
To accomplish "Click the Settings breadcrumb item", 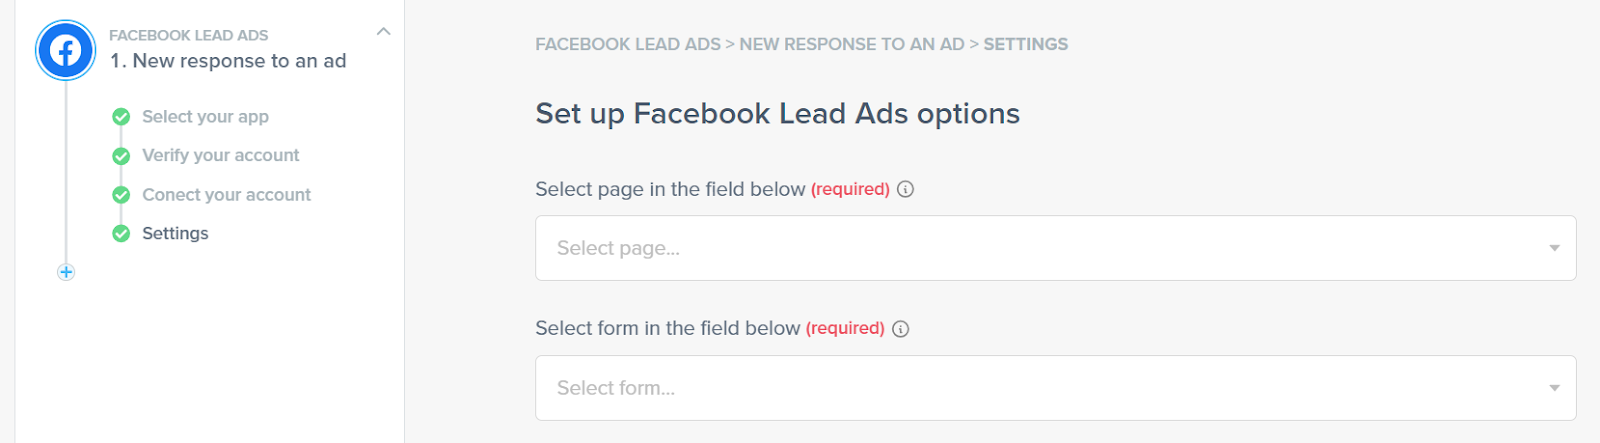I will (x=1025, y=44).
